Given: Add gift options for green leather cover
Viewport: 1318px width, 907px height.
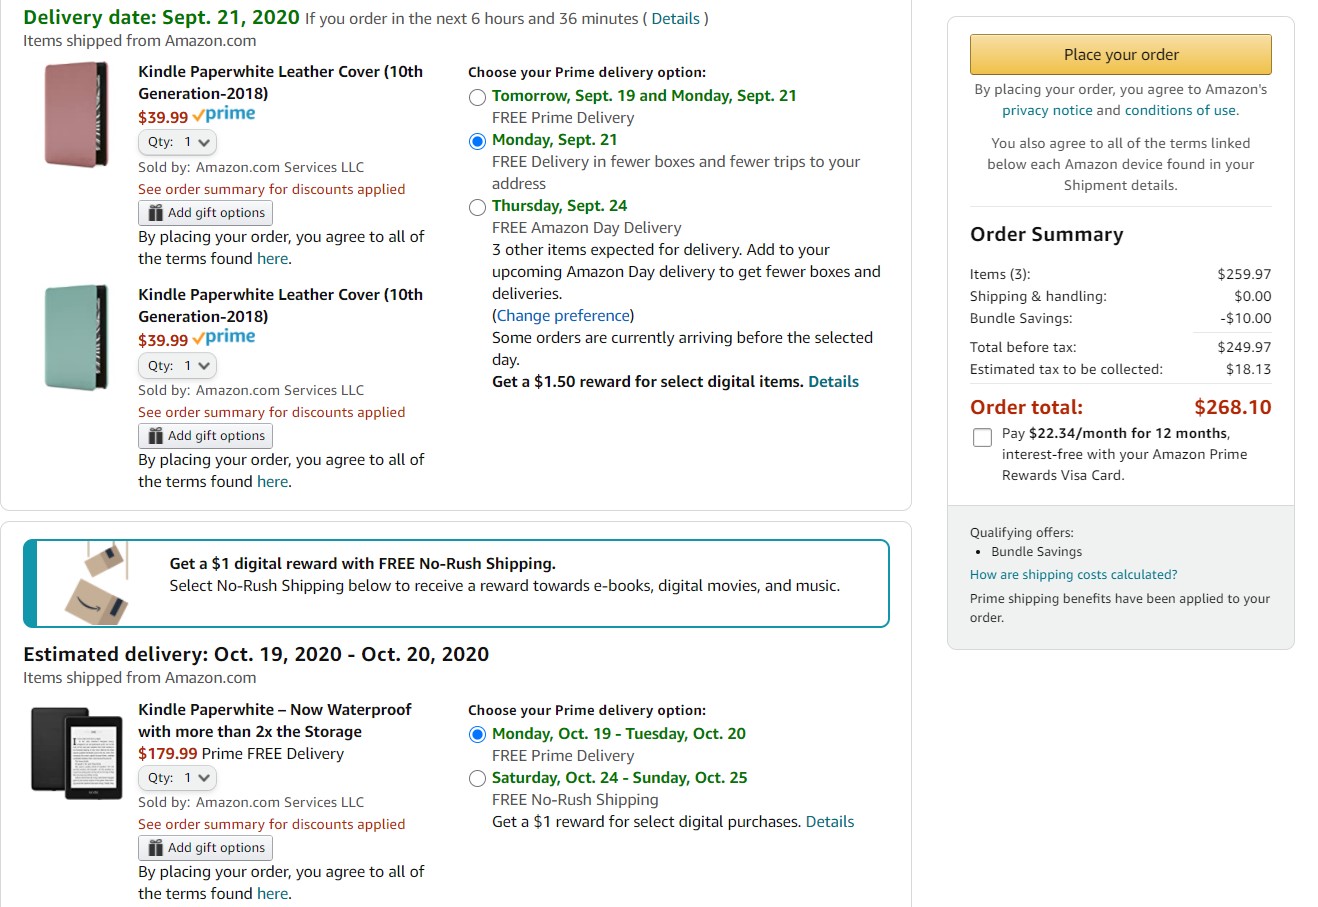Looking at the screenshot, I should tap(205, 436).
